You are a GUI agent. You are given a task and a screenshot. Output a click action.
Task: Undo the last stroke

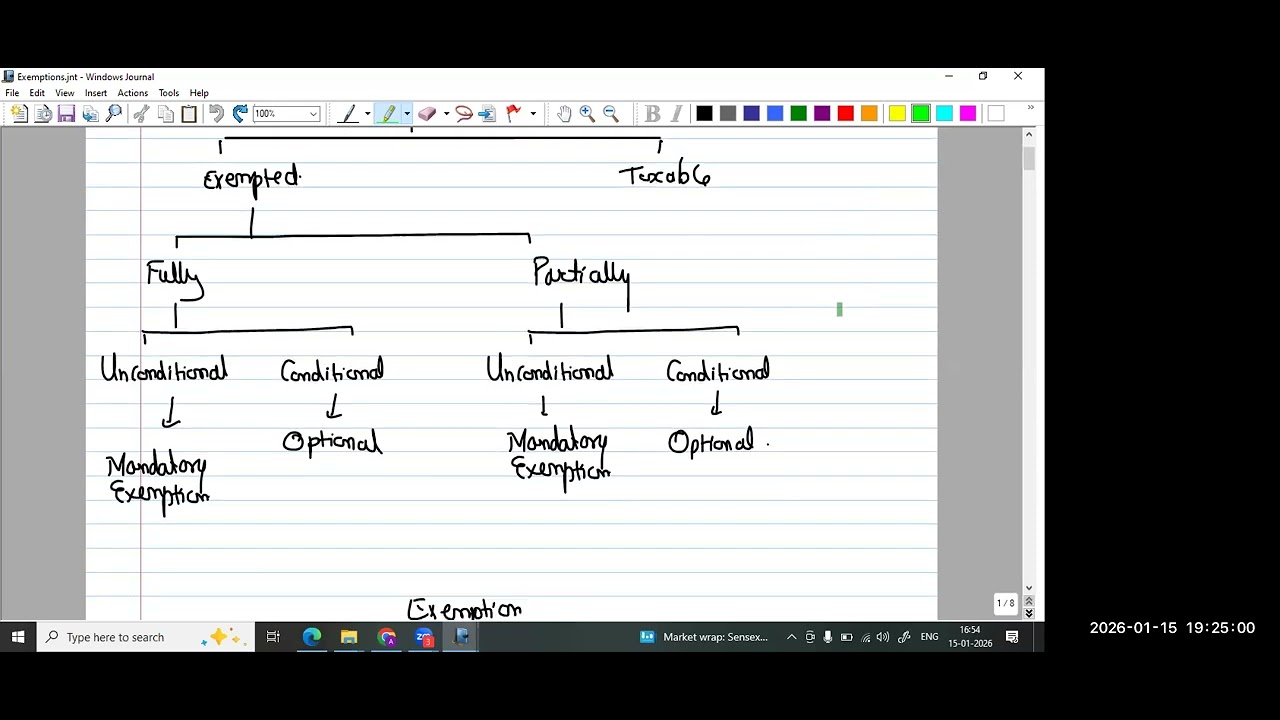(216, 114)
